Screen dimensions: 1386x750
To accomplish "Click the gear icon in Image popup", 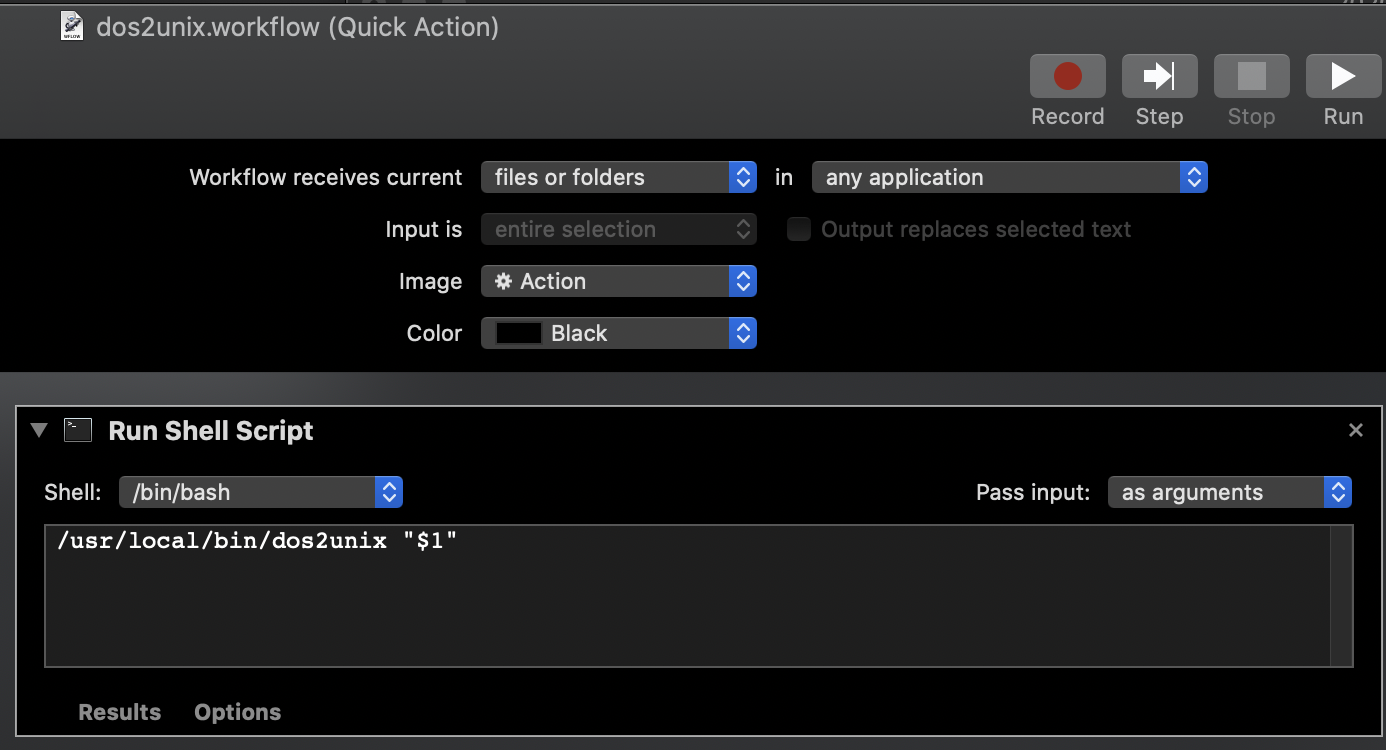I will coord(504,281).
